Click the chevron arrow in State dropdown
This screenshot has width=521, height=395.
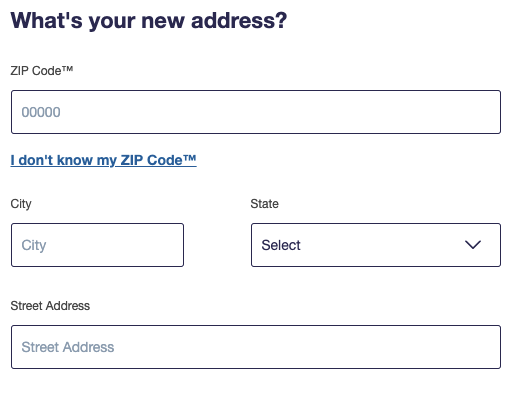coord(473,245)
